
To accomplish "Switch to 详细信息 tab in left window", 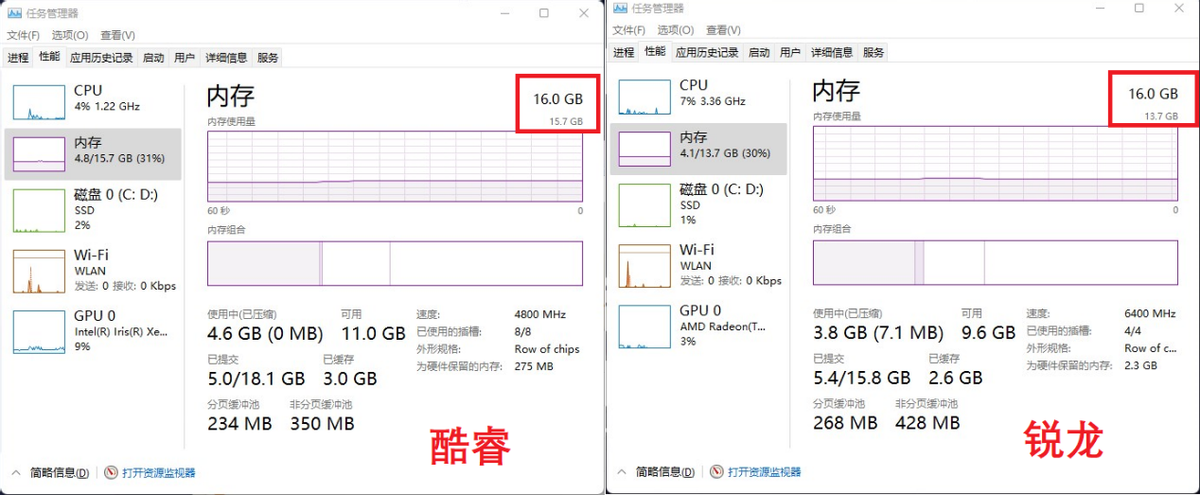I will click(226, 58).
